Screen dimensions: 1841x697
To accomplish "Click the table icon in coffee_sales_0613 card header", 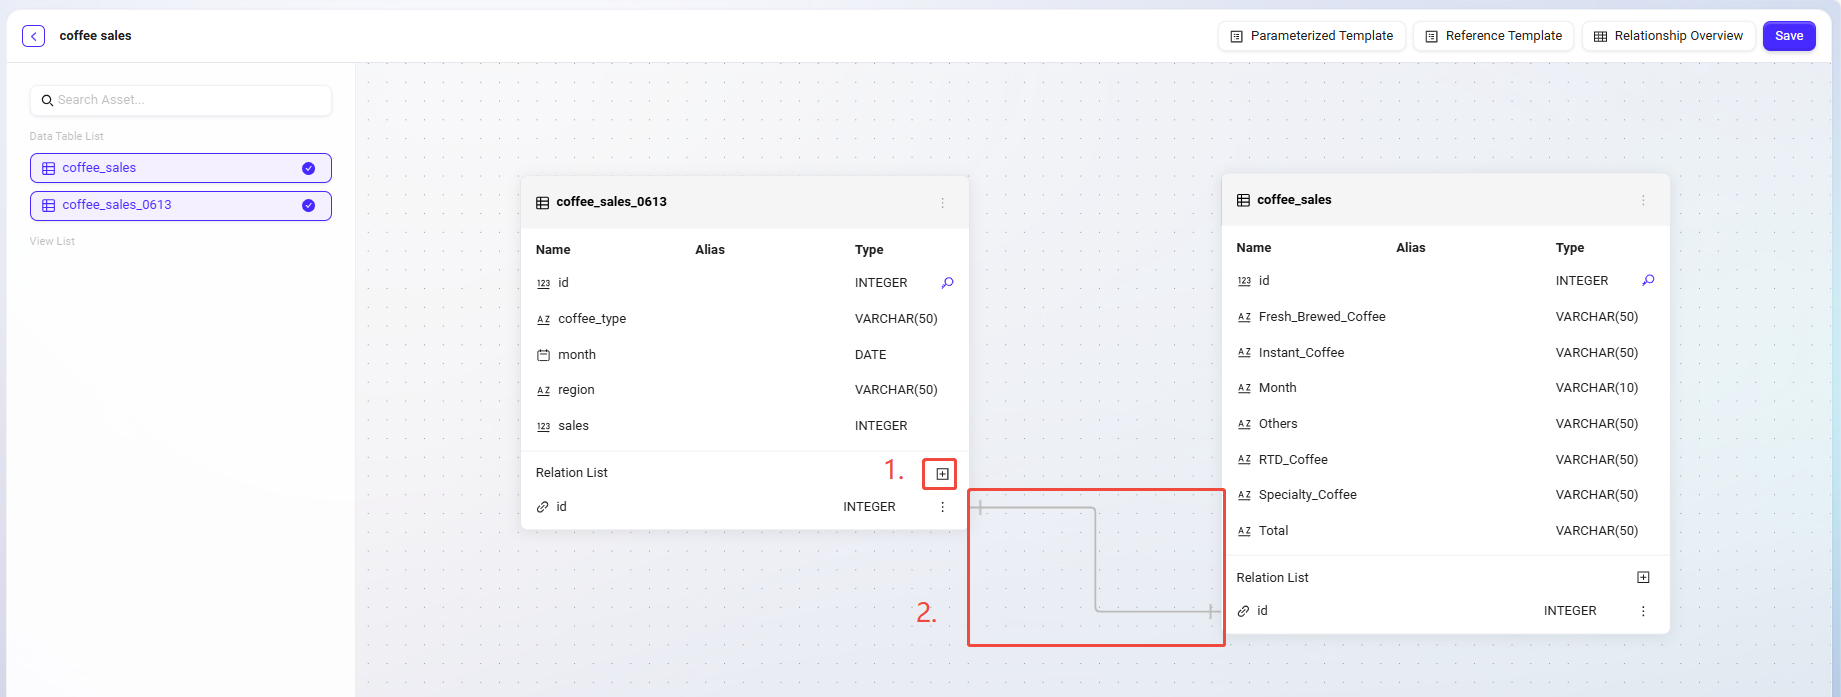I will coord(542,202).
